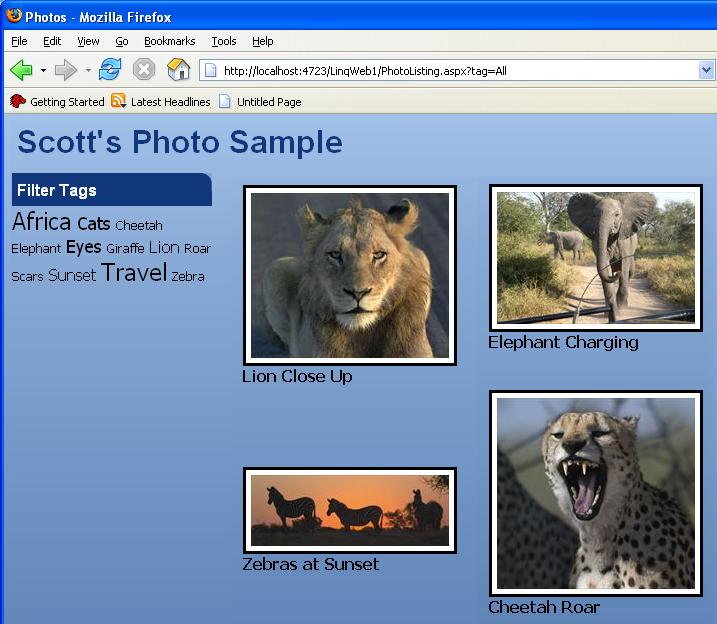Screen dimensions: 717x624
Task: Click the page icon in the address bar
Action: (x=210, y=71)
